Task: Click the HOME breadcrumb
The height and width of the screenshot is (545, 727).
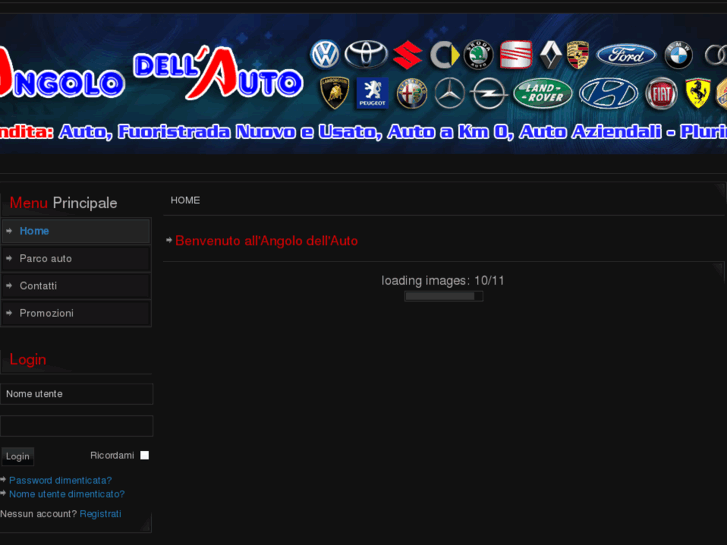Action: 185,200
